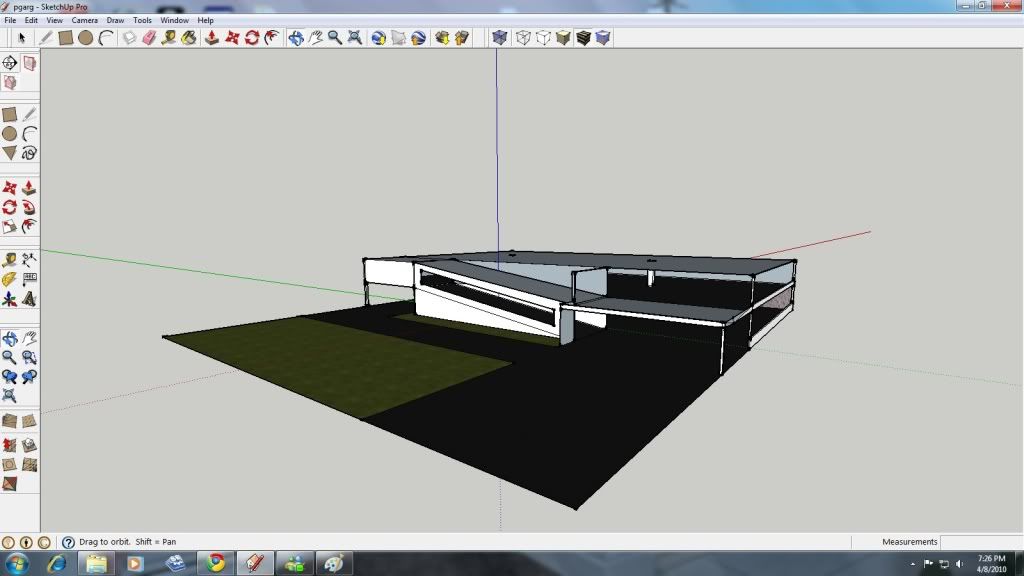The width and height of the screenshot is (1024, 576).
Task: Select the Polygon tool in left toolbar
Action: (x=9, y=153)
